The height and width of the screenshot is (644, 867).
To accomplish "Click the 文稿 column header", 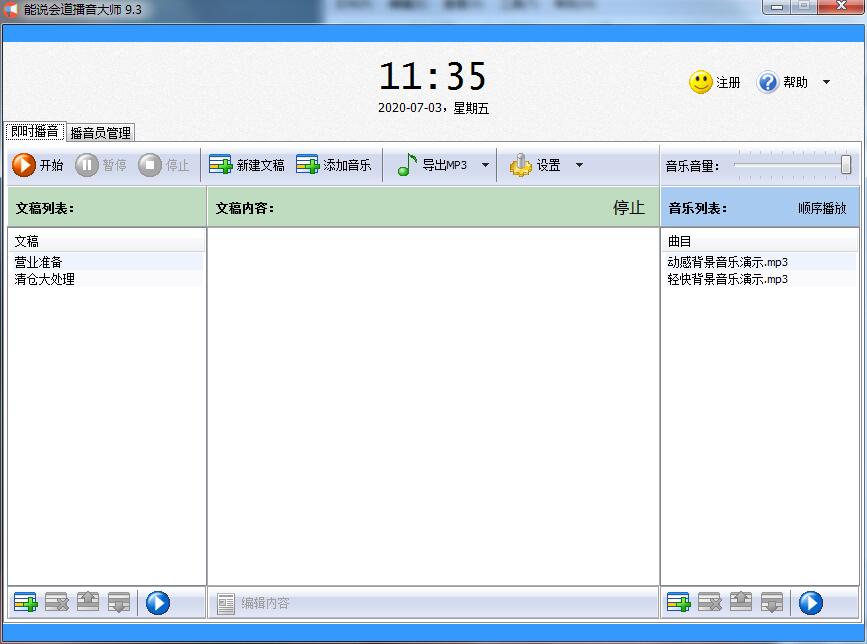I will (x=106, y=241).
